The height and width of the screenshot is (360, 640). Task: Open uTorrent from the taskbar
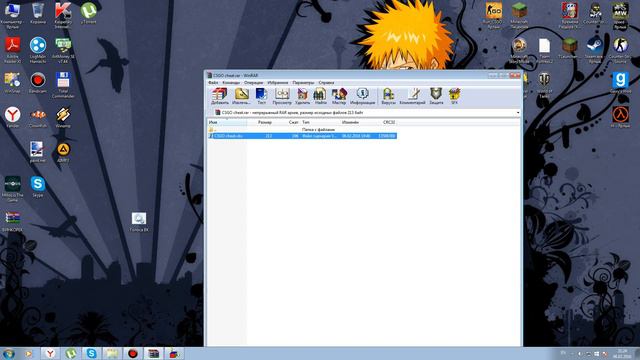pos(71,353)
